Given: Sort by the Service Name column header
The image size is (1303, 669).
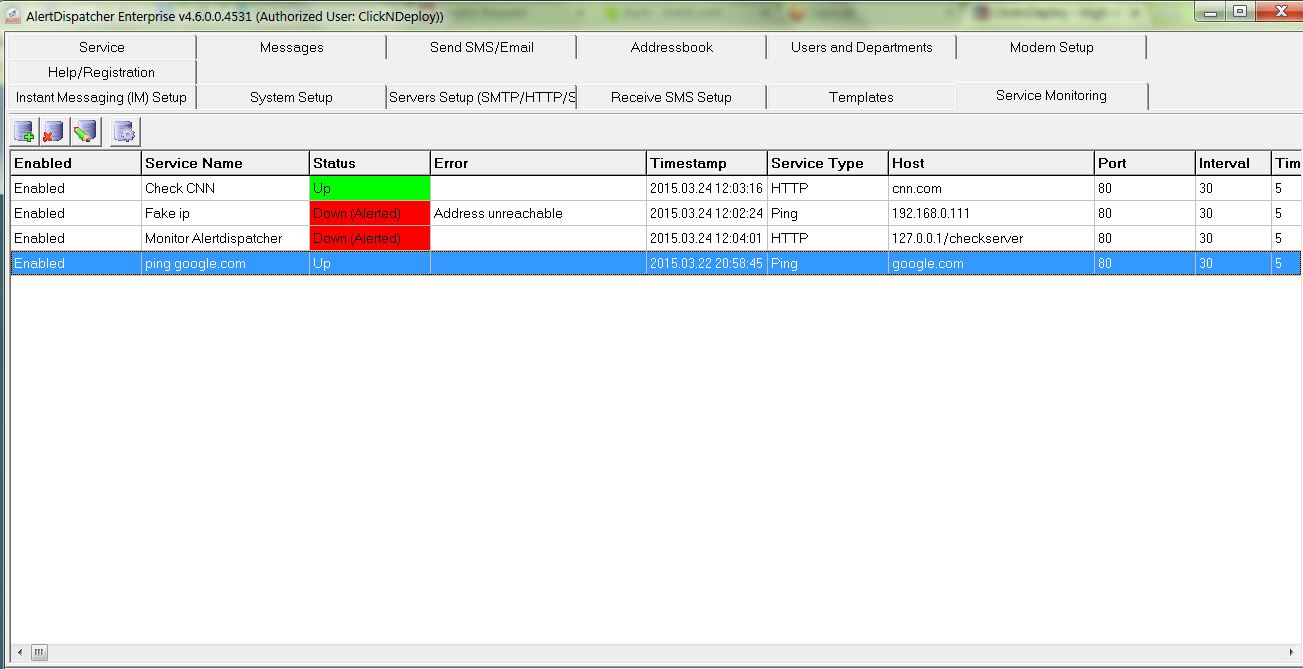Looking at the screenshot, I should (x=225, y=163).
